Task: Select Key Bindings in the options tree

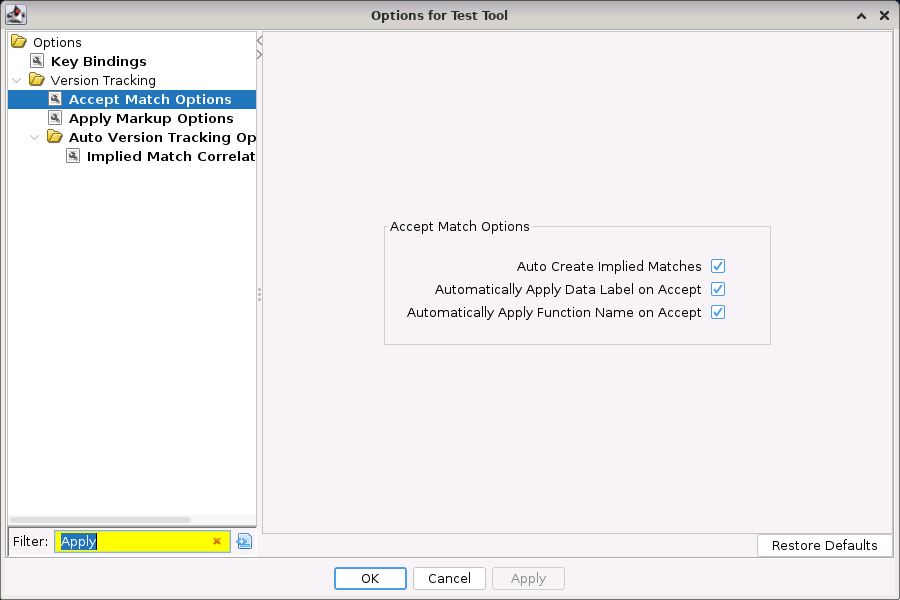Action: [x=98, y=61]
